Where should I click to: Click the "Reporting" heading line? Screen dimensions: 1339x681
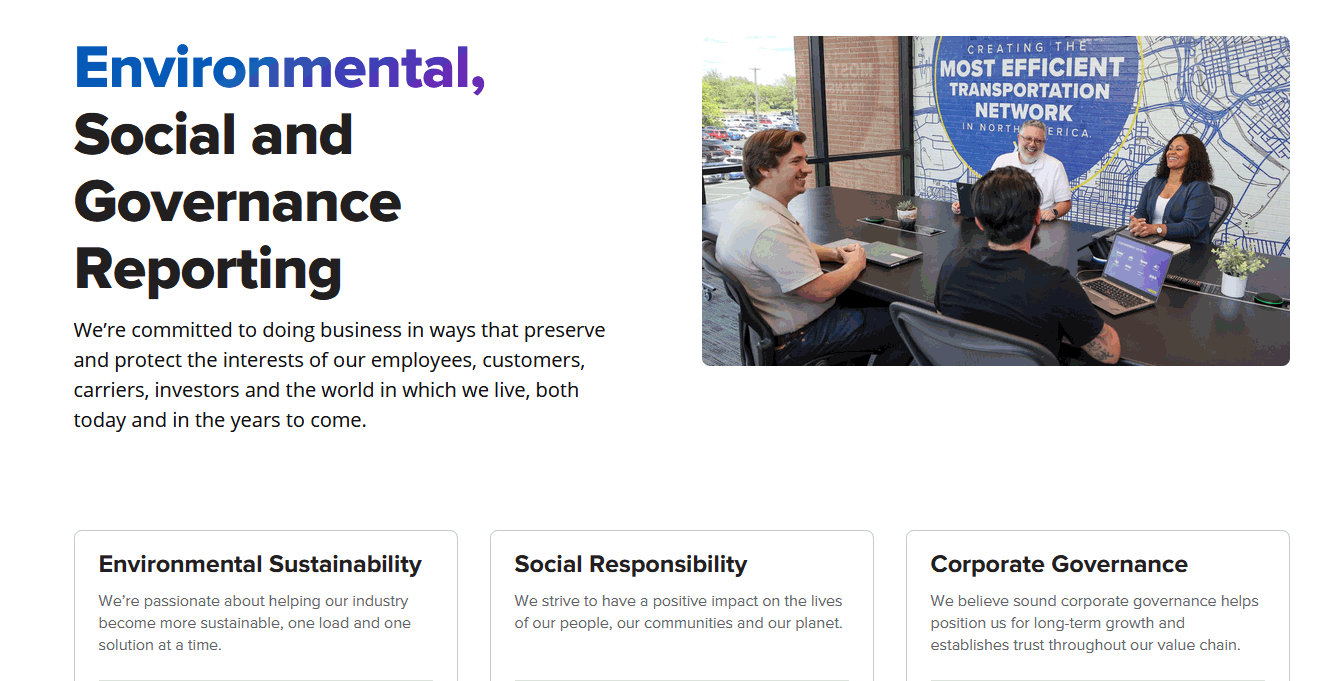tap(208, 269)
